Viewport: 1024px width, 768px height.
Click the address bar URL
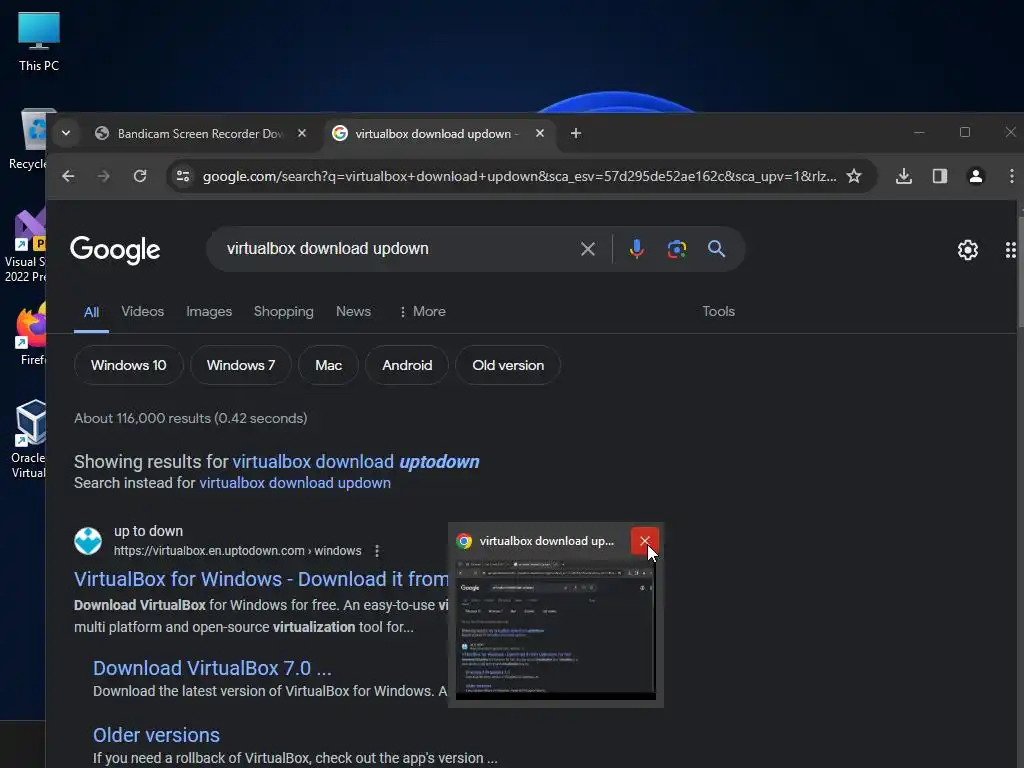(519, 176)
